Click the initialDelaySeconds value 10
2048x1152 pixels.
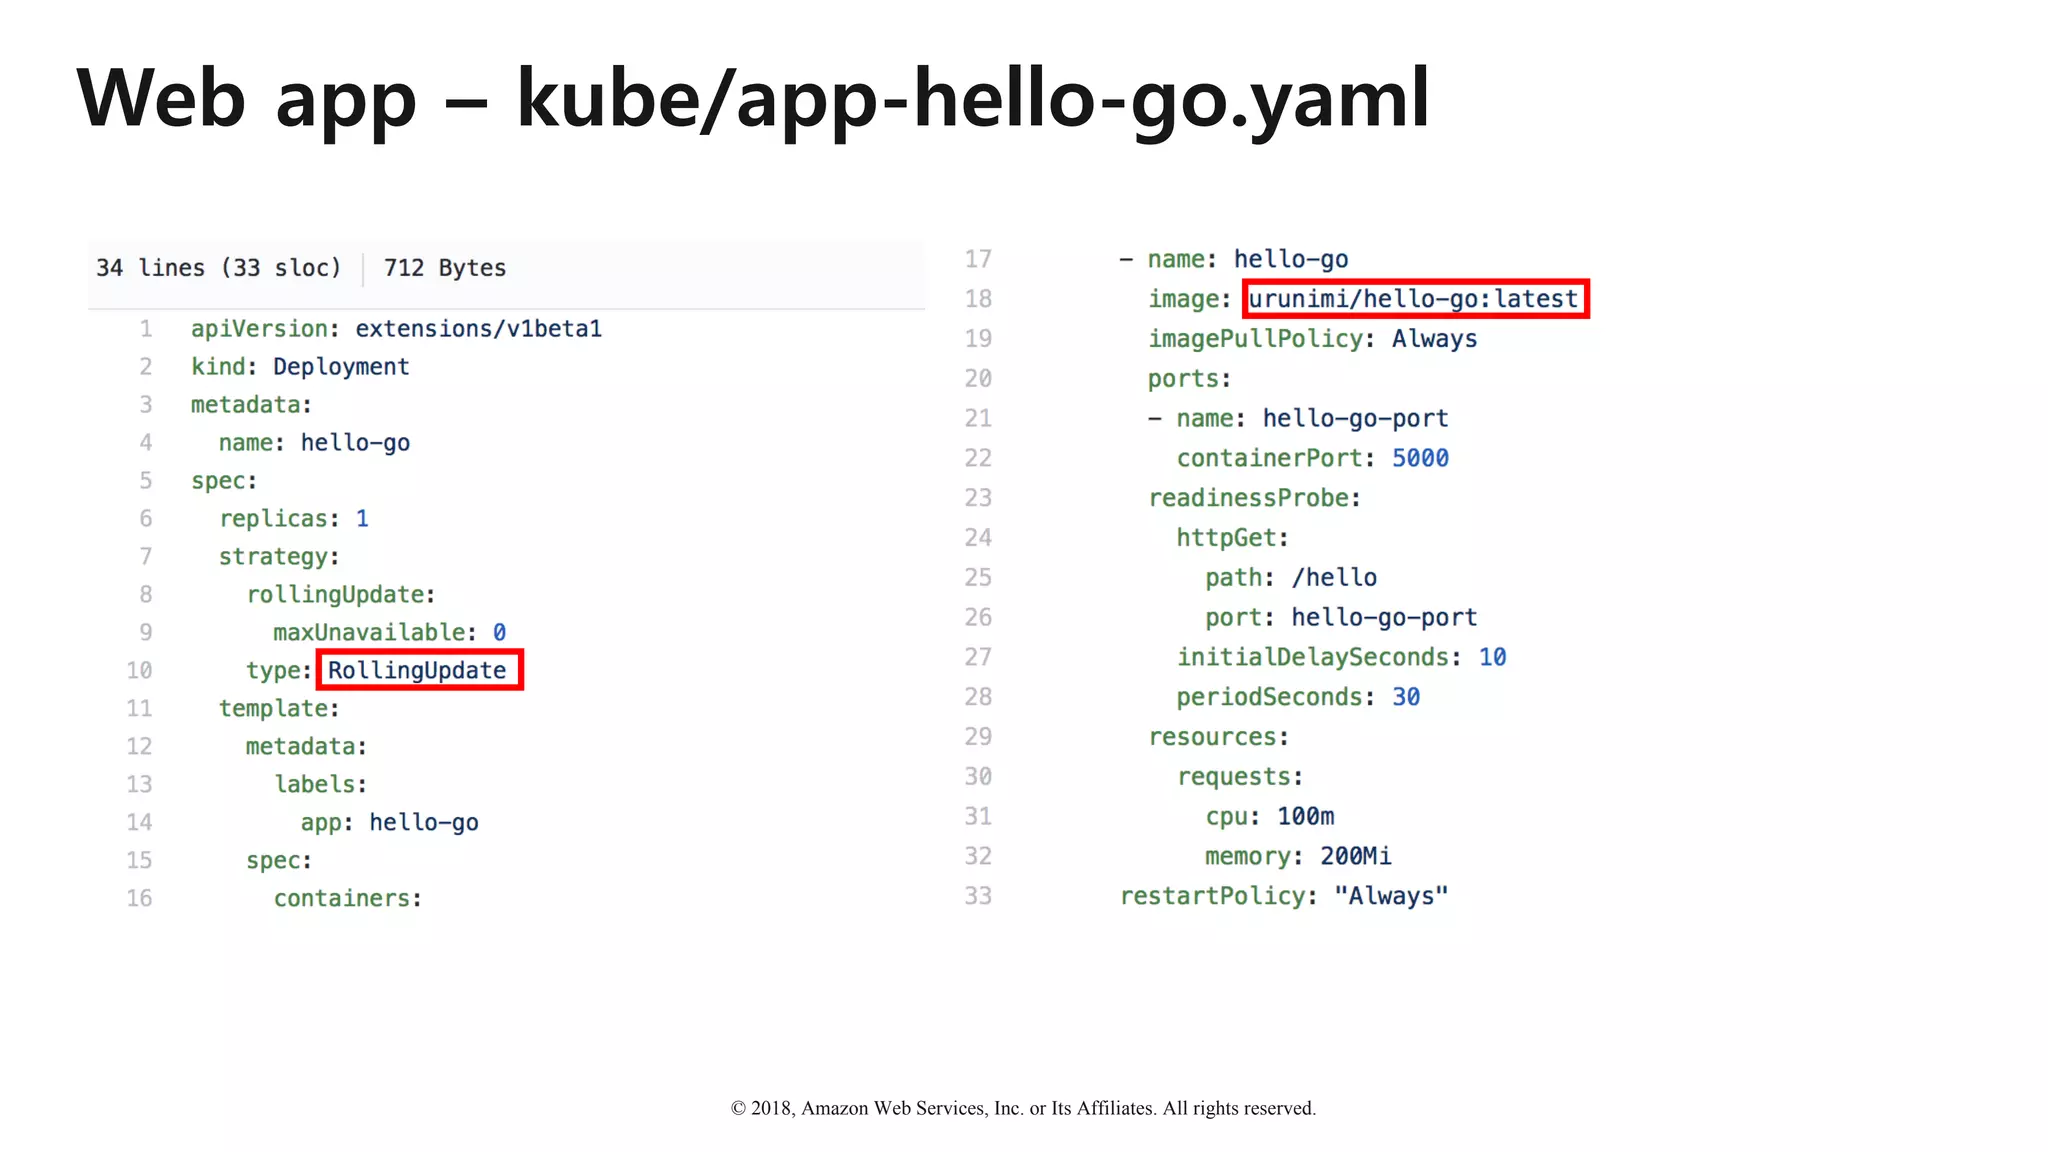pyautogui.click(x=1492, y=657)
